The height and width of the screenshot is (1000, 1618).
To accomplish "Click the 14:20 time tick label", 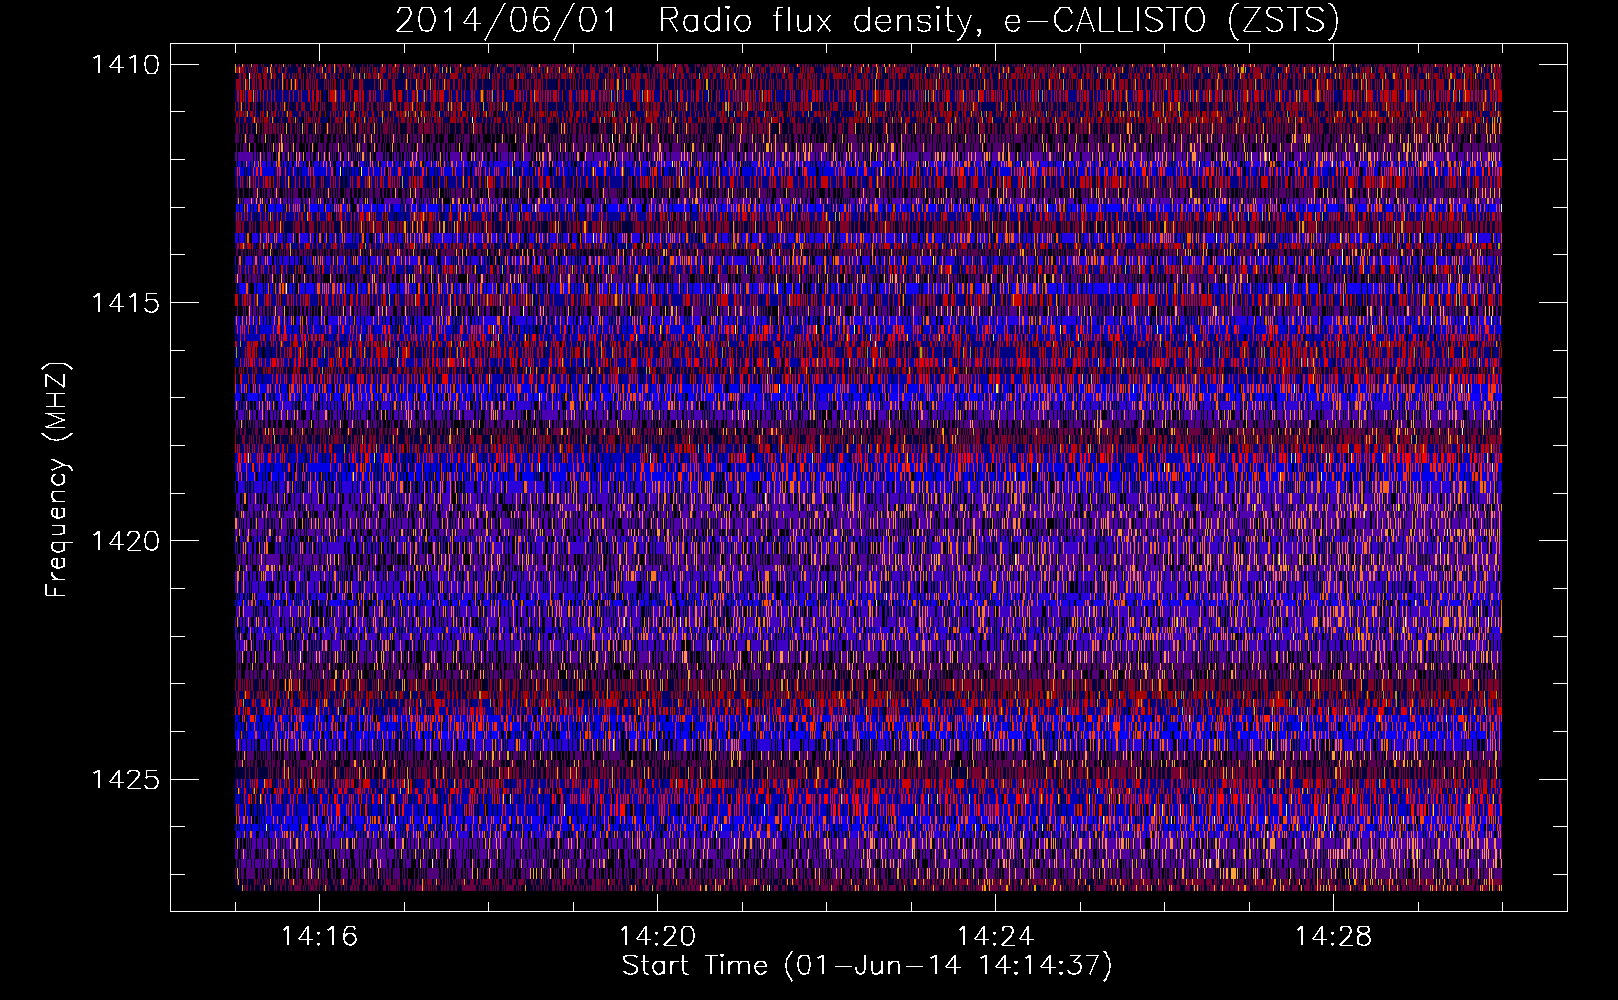I will coord(657,936).
